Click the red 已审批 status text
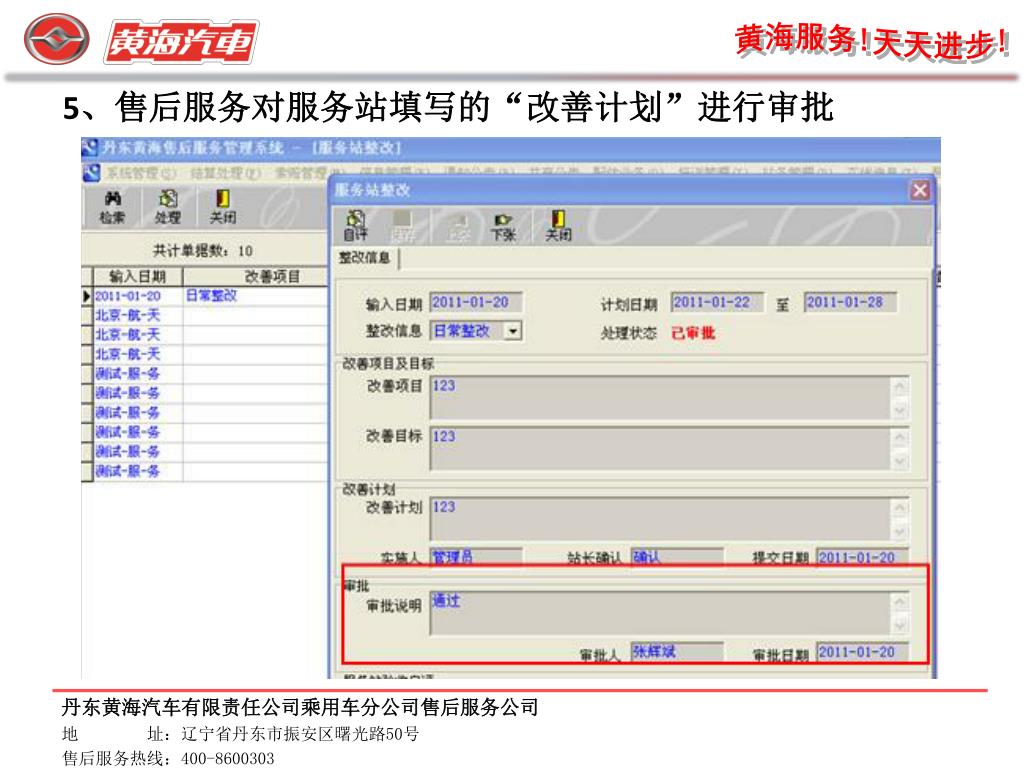The image size is (1024, 768). coord(694,332)
